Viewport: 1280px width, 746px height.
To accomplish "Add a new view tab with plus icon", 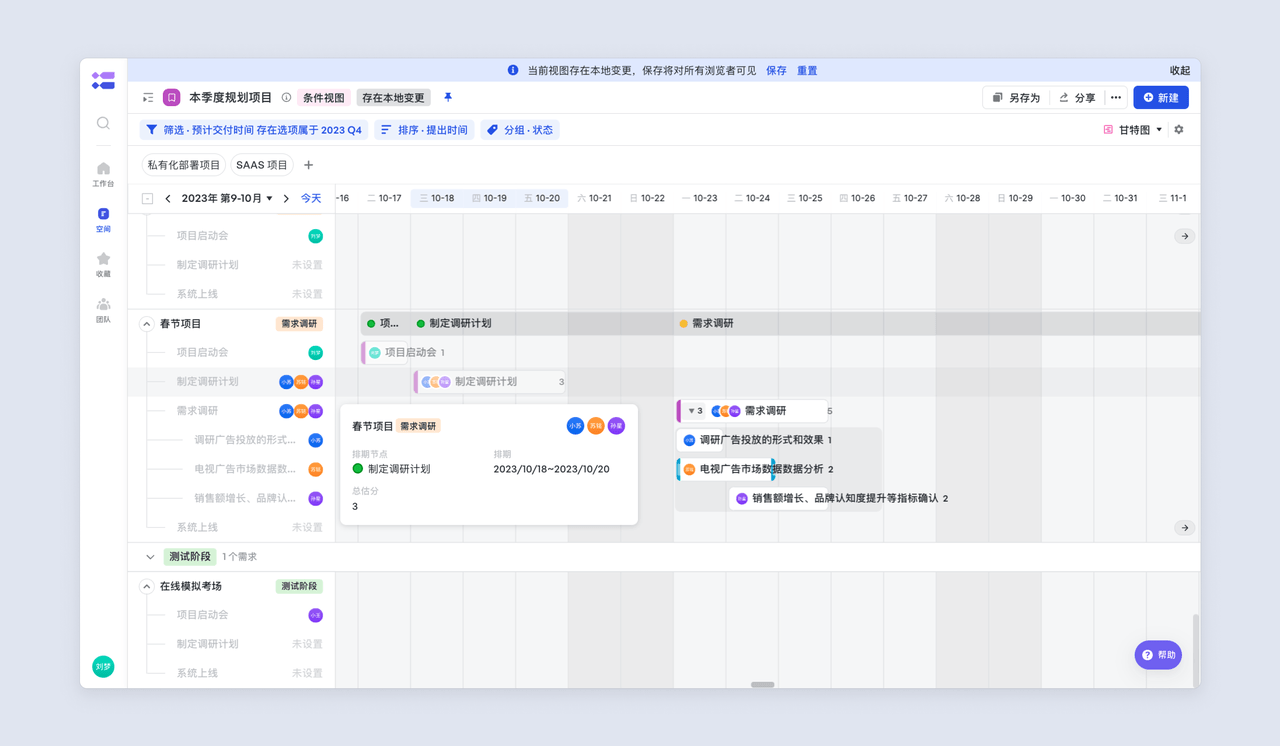I will 309,165.
